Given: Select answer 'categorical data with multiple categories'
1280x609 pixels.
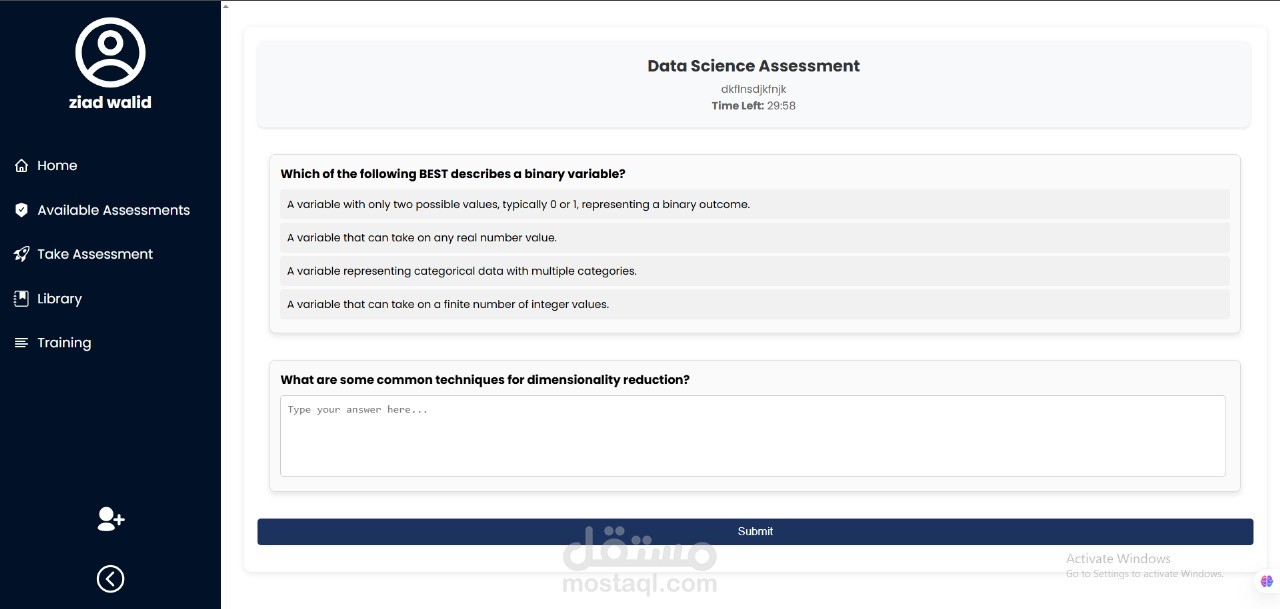Looking at the screenshot, I should pos(755,271).
